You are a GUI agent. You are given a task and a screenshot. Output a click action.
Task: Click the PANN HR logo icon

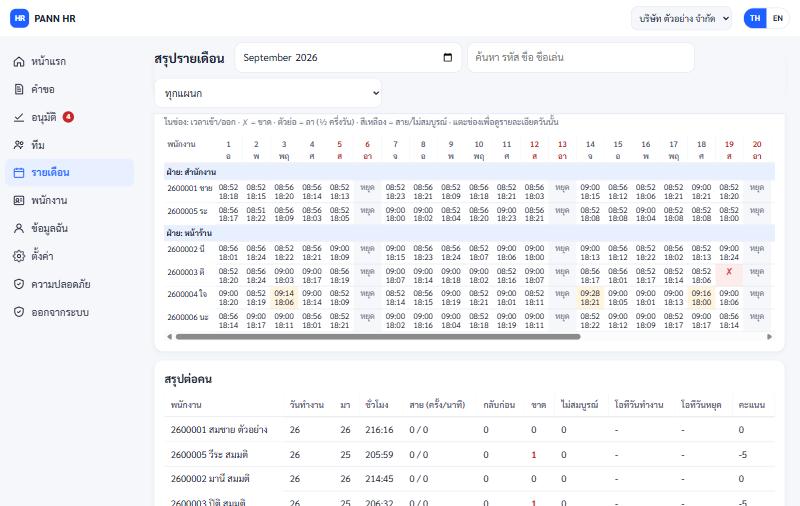pos(19,18)
